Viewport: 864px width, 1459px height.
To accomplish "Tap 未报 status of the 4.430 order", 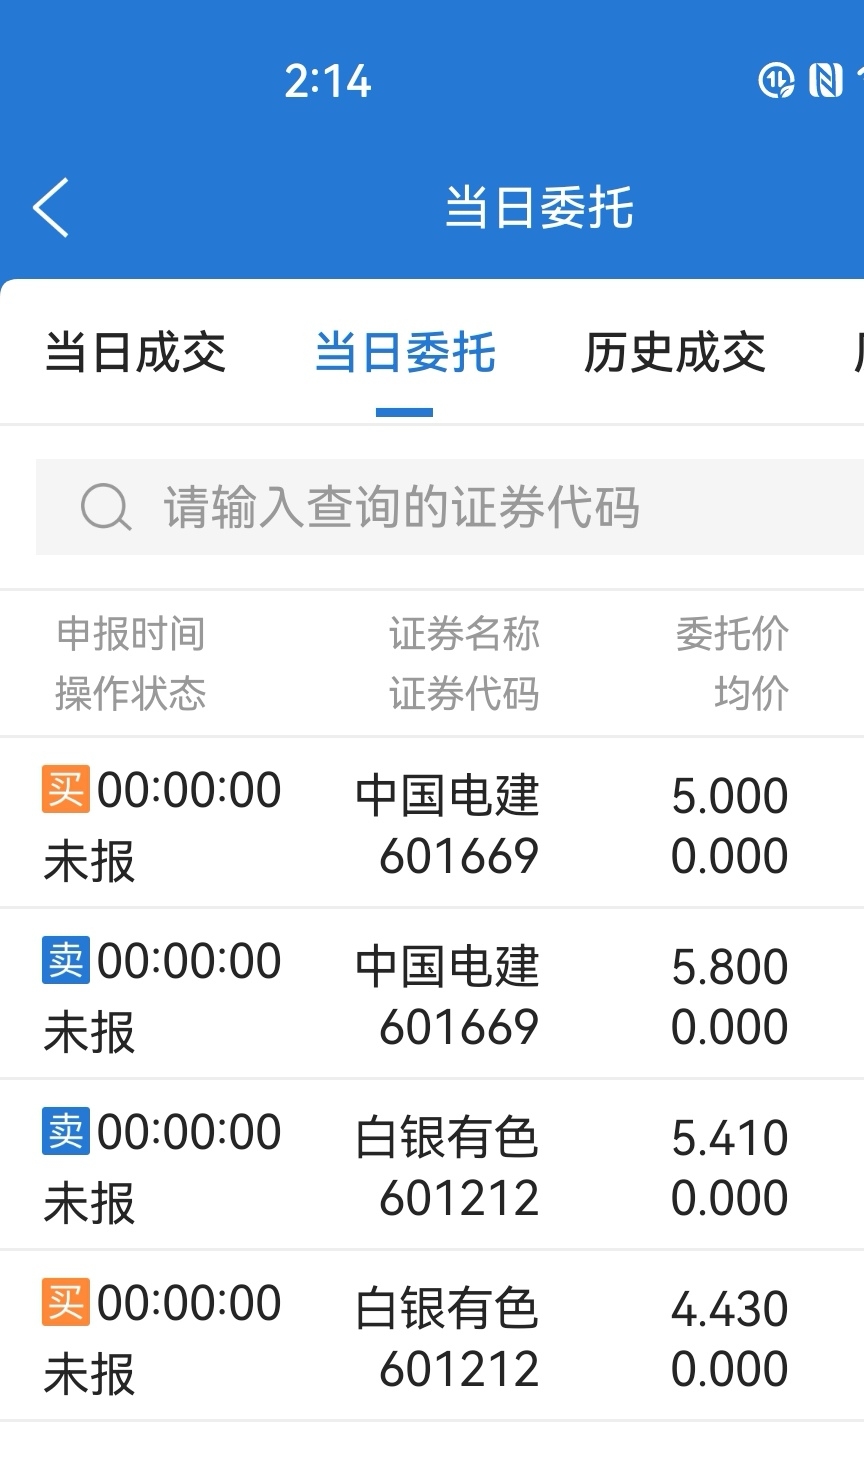I will pyautogui.click(x=90, y=1374).
